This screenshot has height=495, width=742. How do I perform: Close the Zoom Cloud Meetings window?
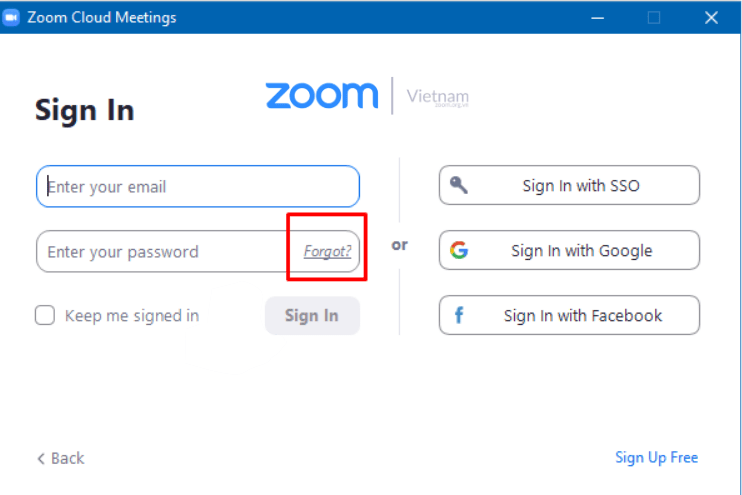[x=711, y=17]
